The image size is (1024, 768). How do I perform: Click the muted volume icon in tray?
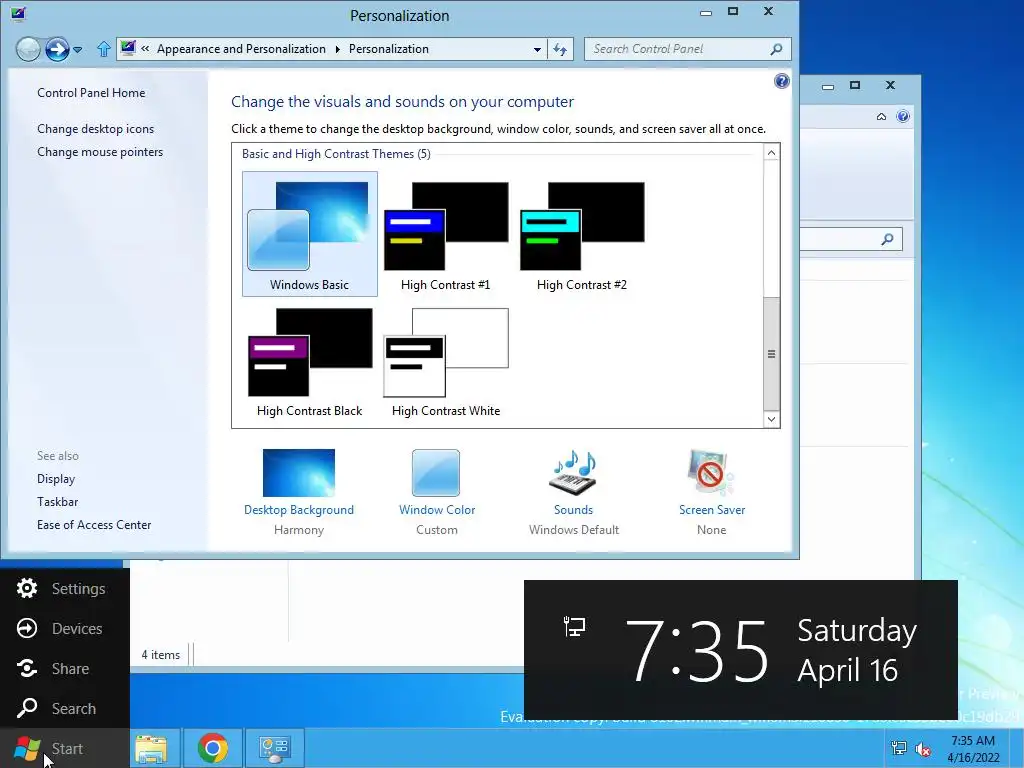click(x=923, y=749)
